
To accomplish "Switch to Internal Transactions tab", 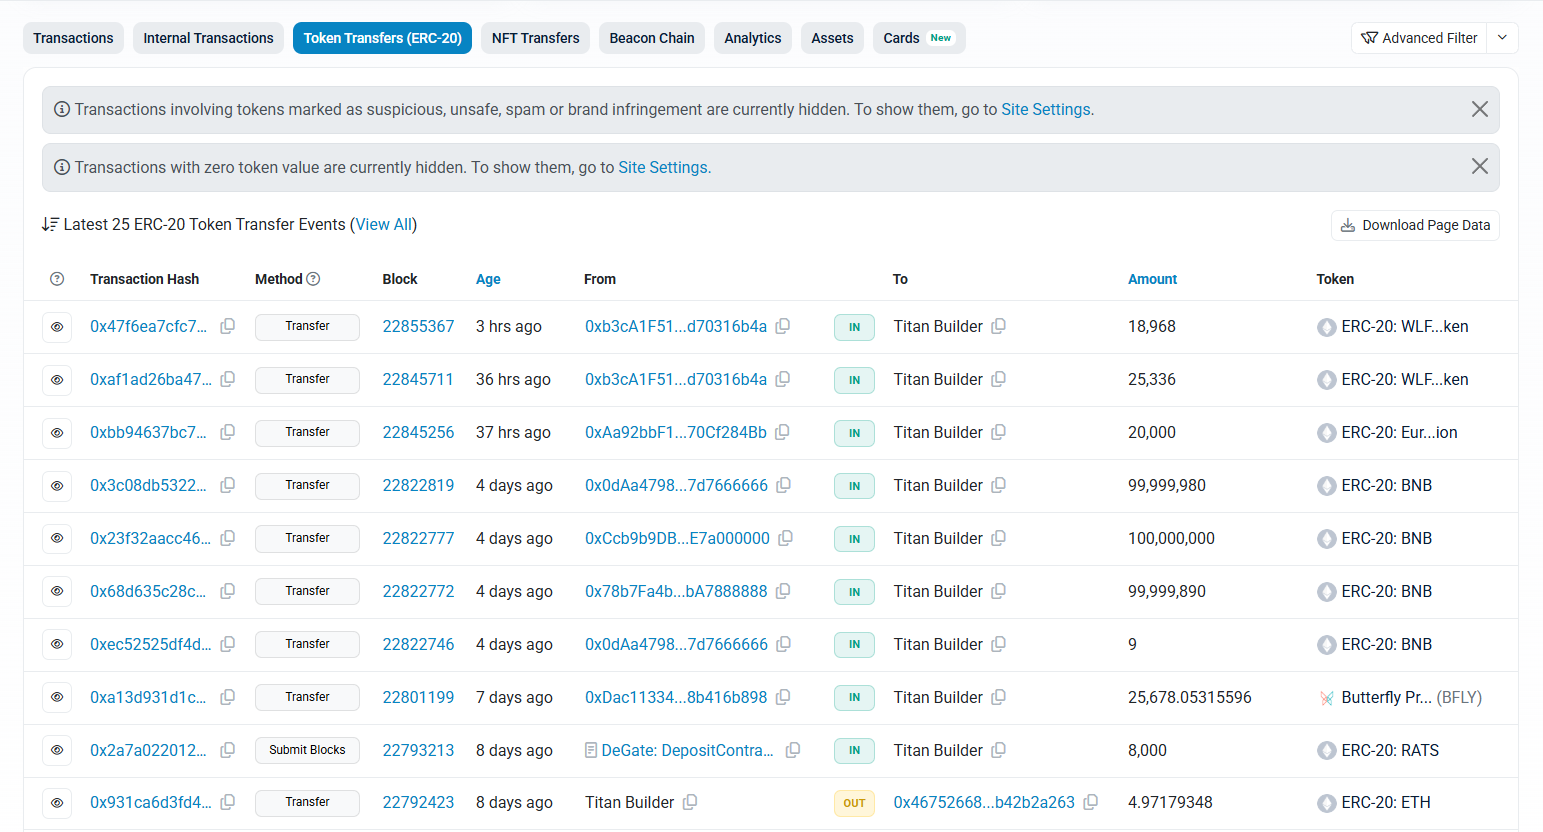I will [208, 38].
